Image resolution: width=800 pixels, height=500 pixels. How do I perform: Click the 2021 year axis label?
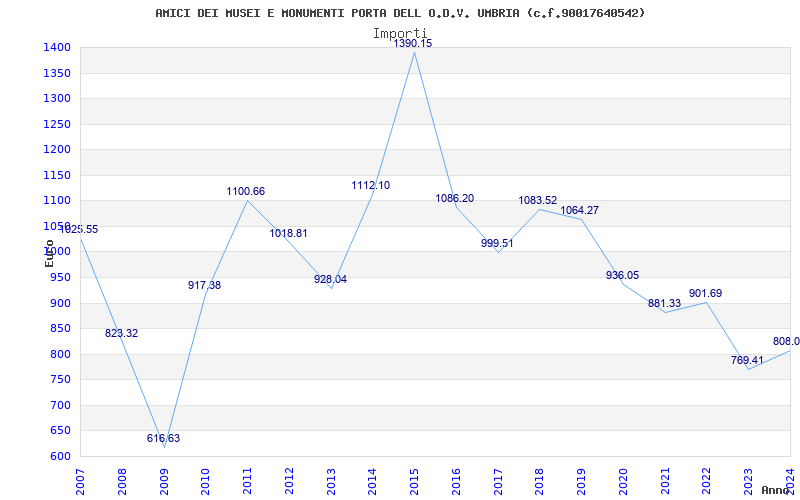coord(665,481)
